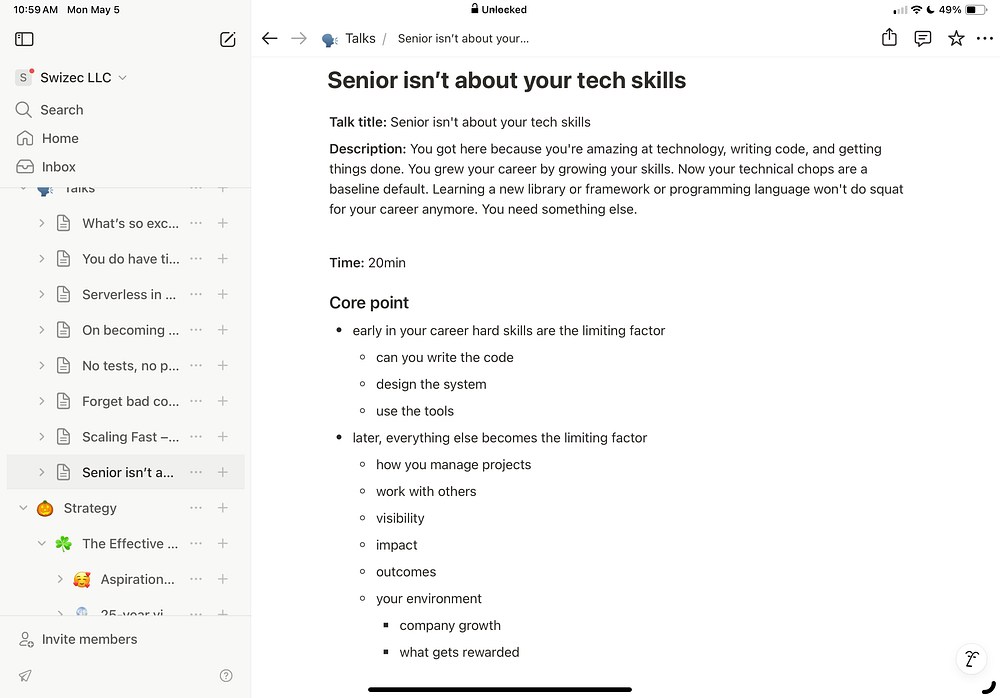Add a subpage inside 'No tests, no p...'

tap(223, 366)
